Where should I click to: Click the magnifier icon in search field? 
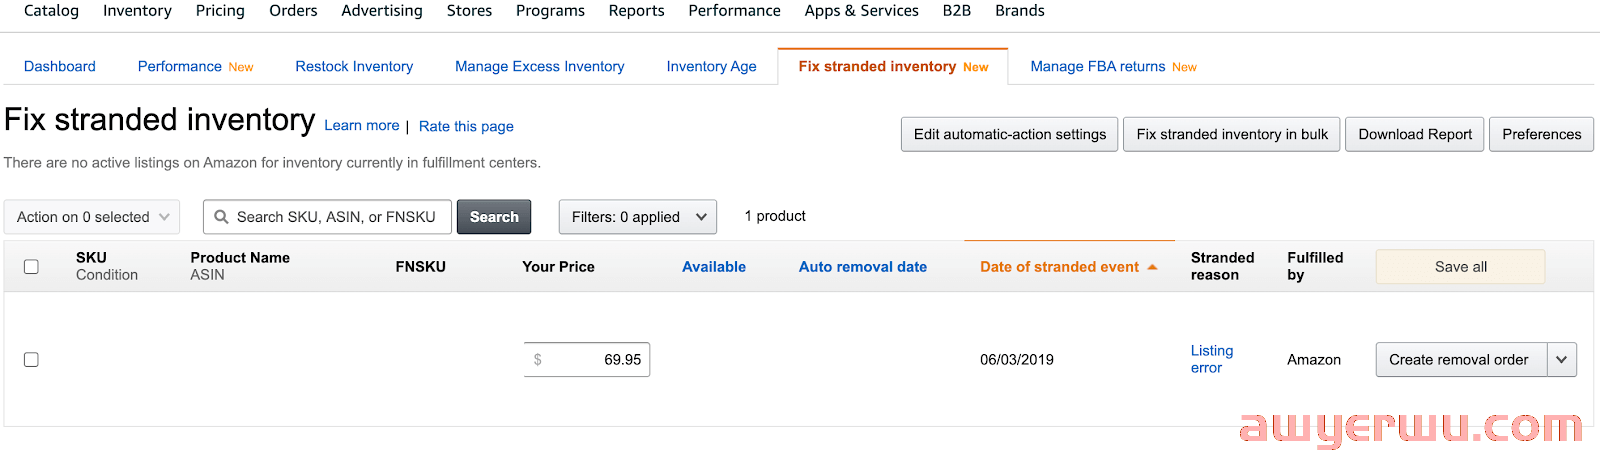pos(222,217)
